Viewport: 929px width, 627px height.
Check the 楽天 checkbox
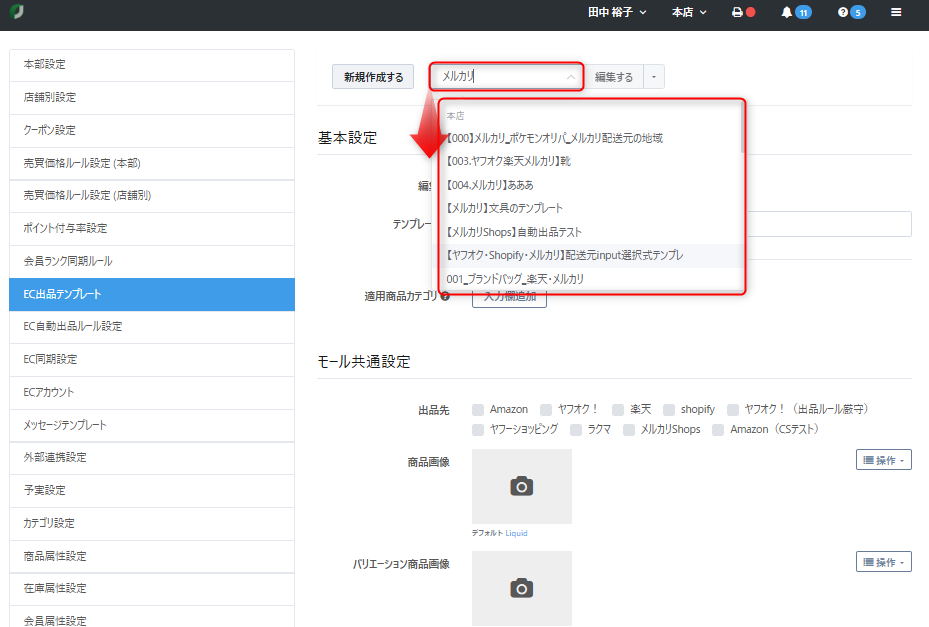click(618, 410)
